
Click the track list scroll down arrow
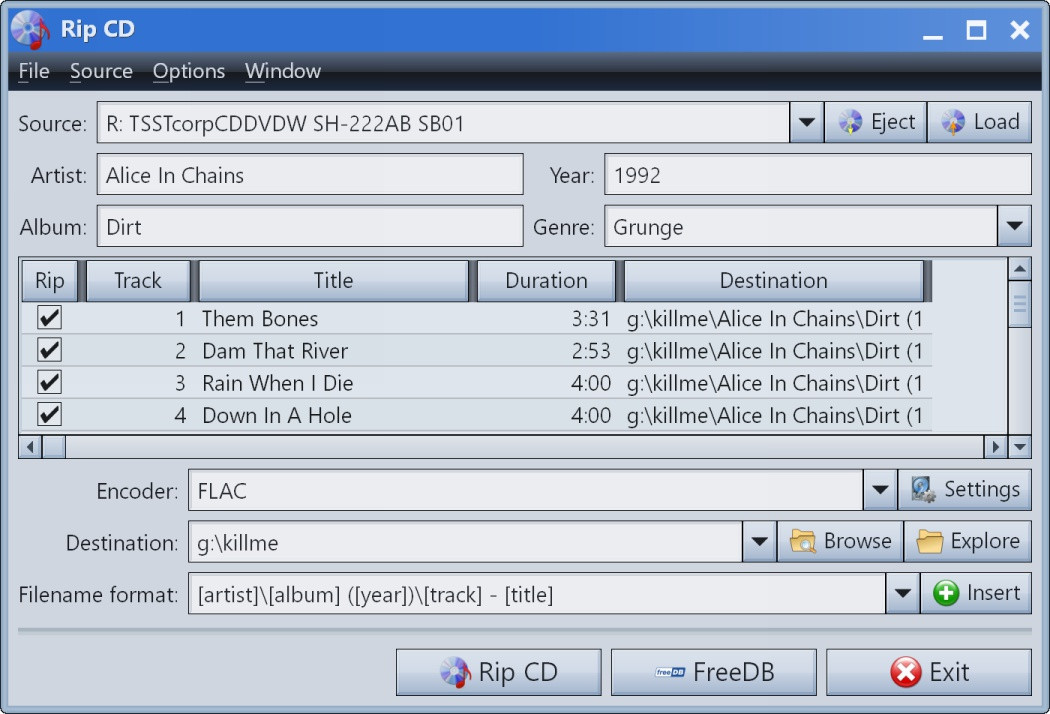click(x=1020, y=446)
